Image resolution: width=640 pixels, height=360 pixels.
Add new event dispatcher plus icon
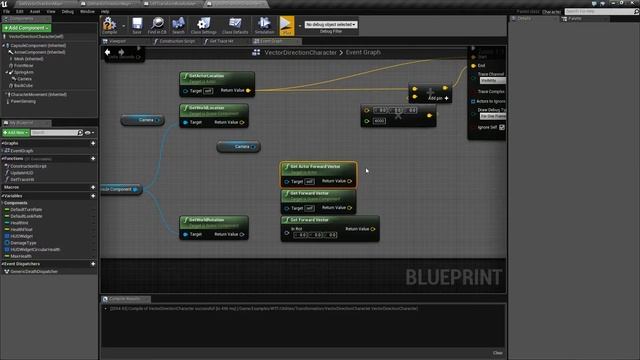93,264
